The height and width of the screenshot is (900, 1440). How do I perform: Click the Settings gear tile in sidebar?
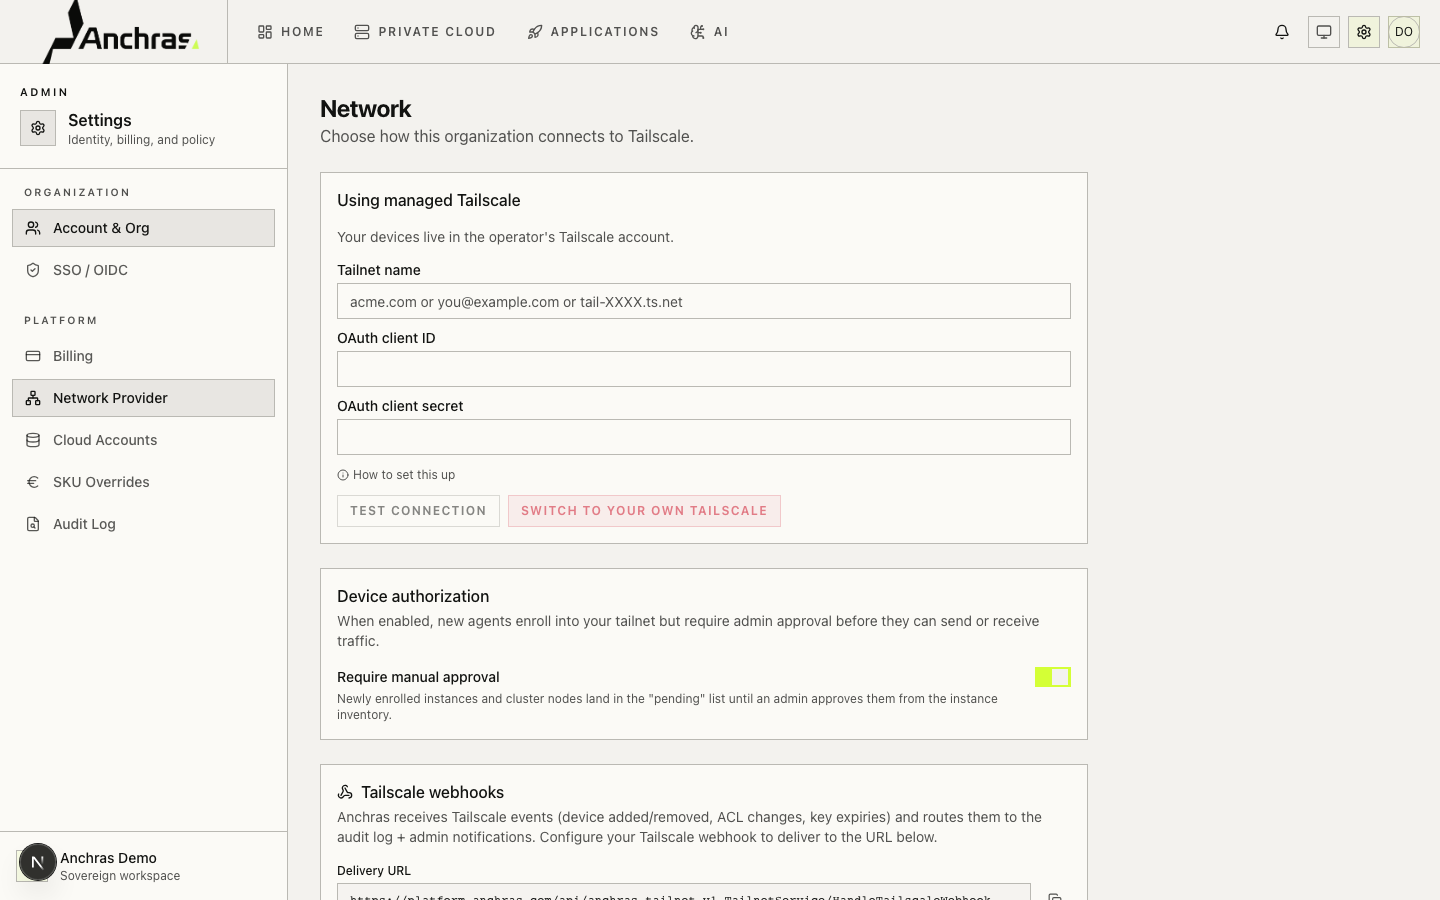coord(38,128)
